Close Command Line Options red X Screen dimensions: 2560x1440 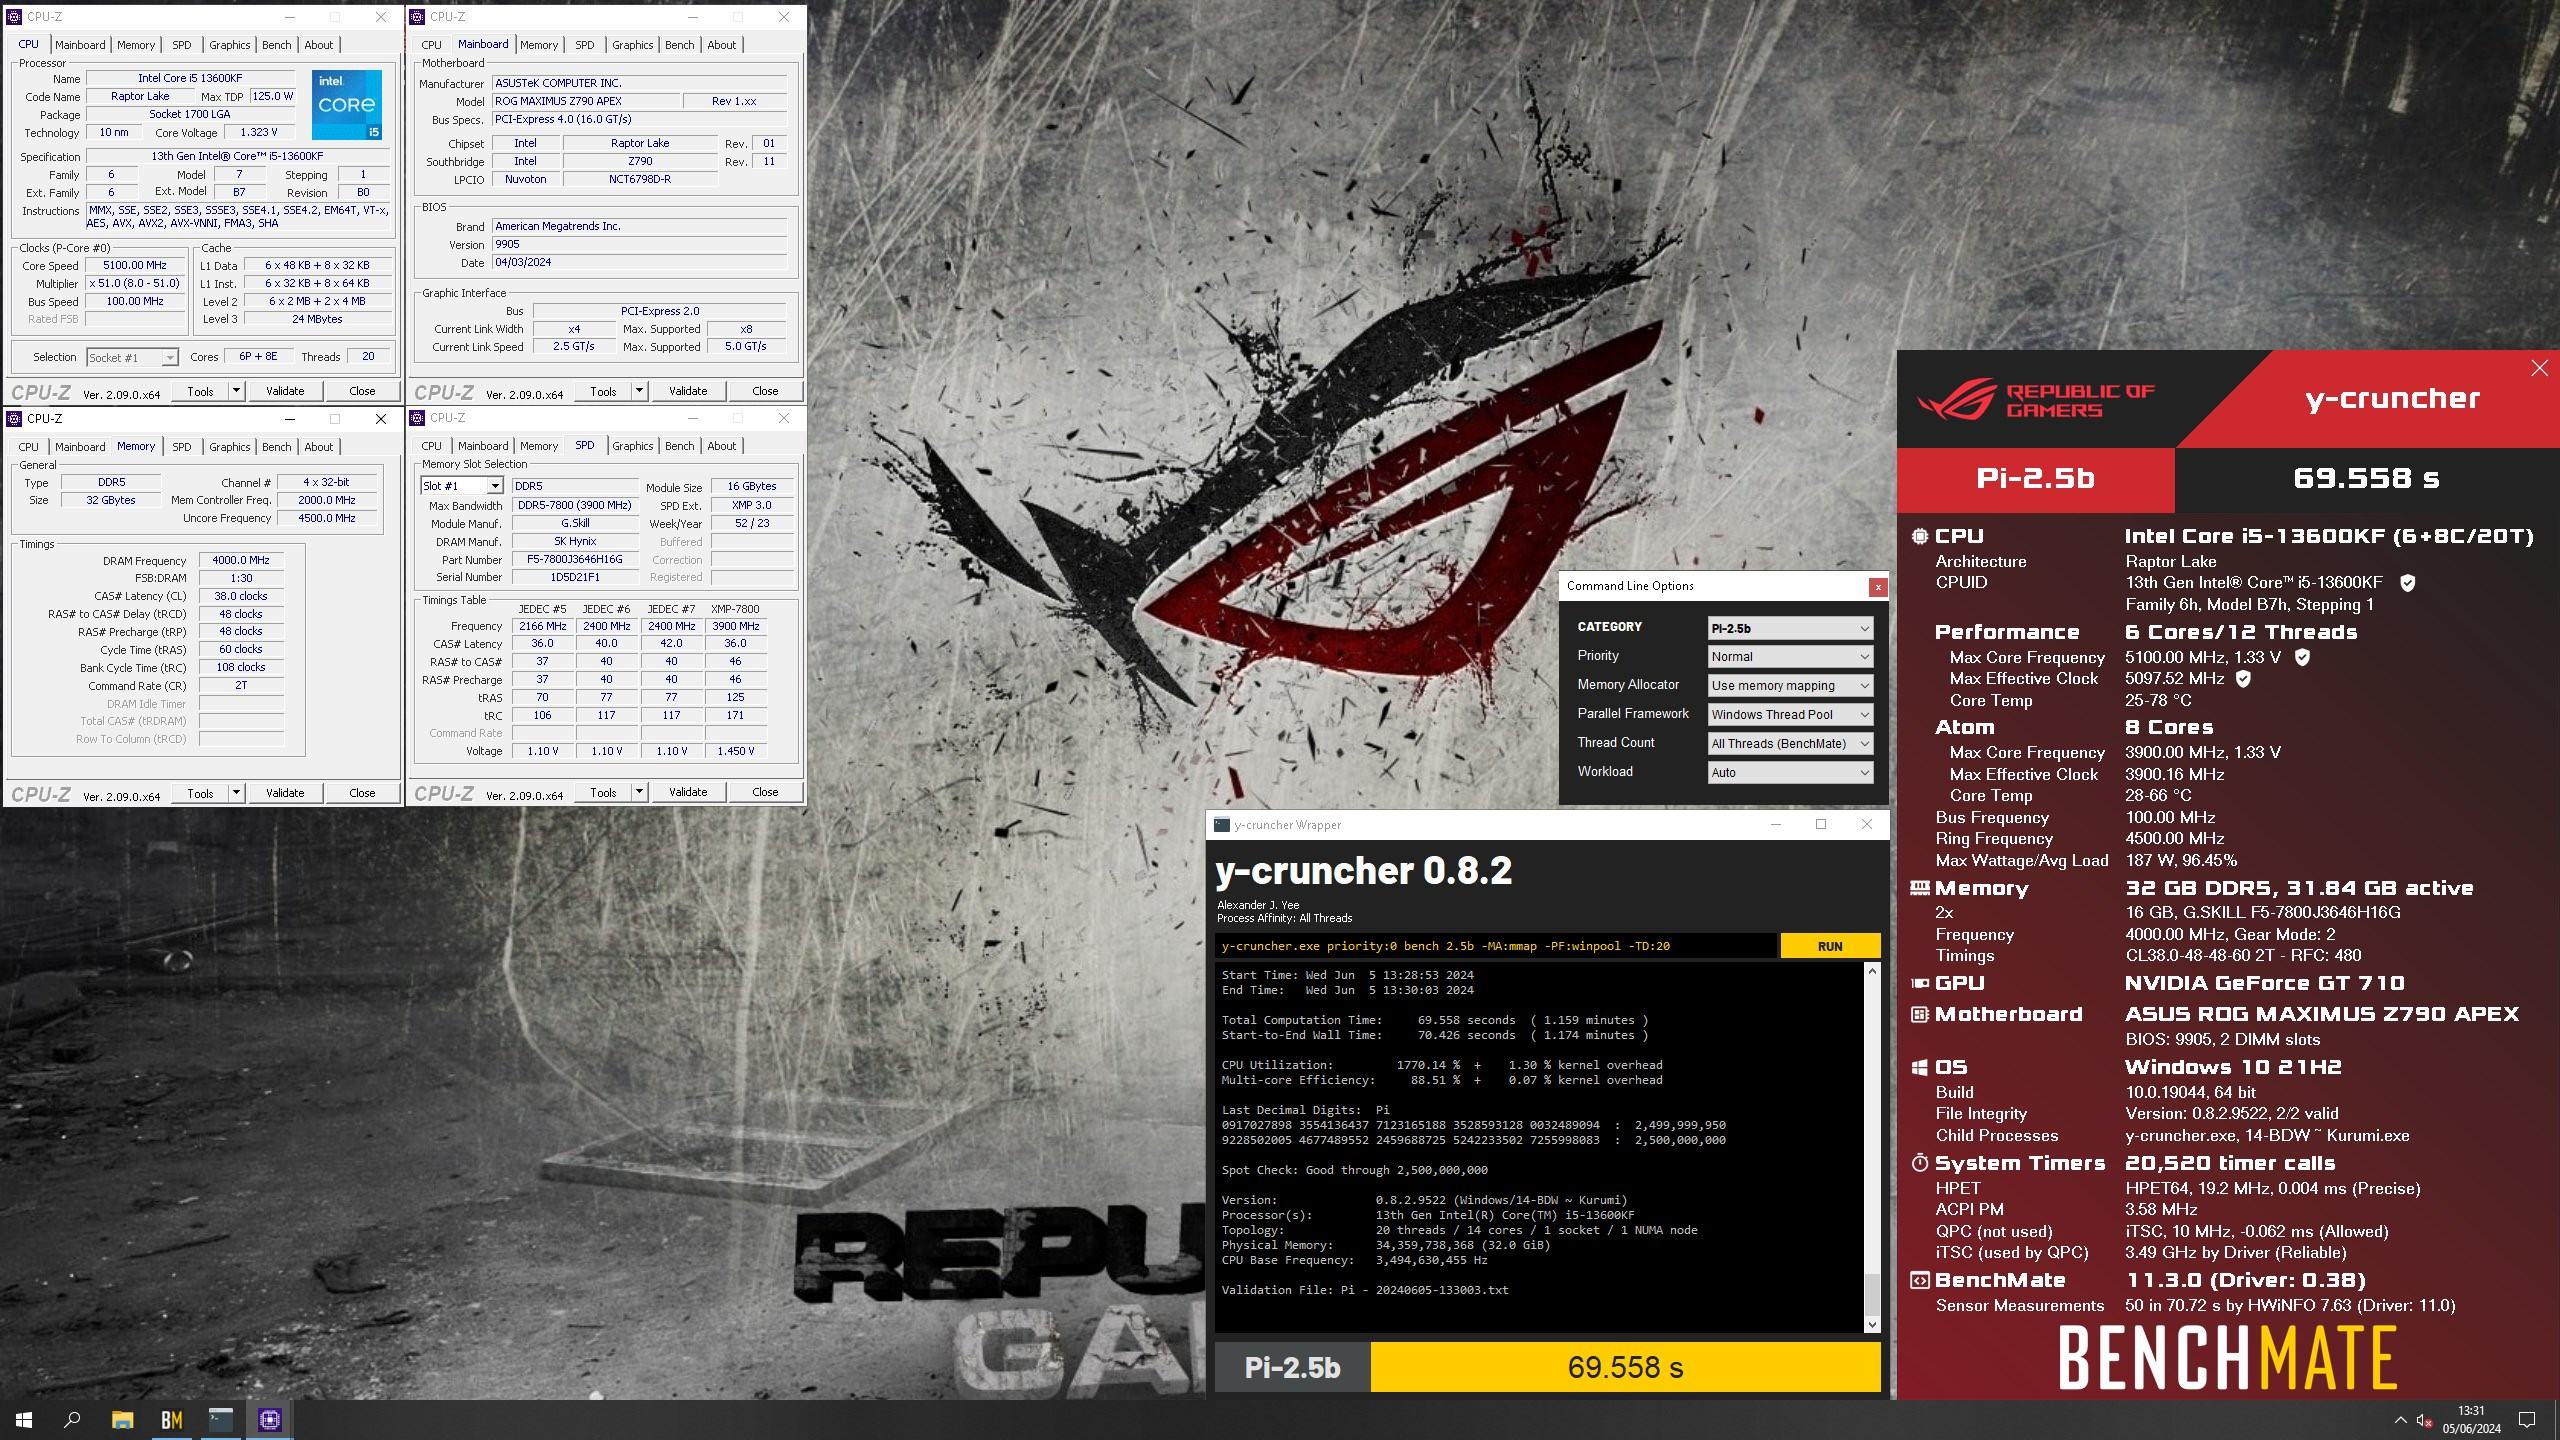point(1878,587)
